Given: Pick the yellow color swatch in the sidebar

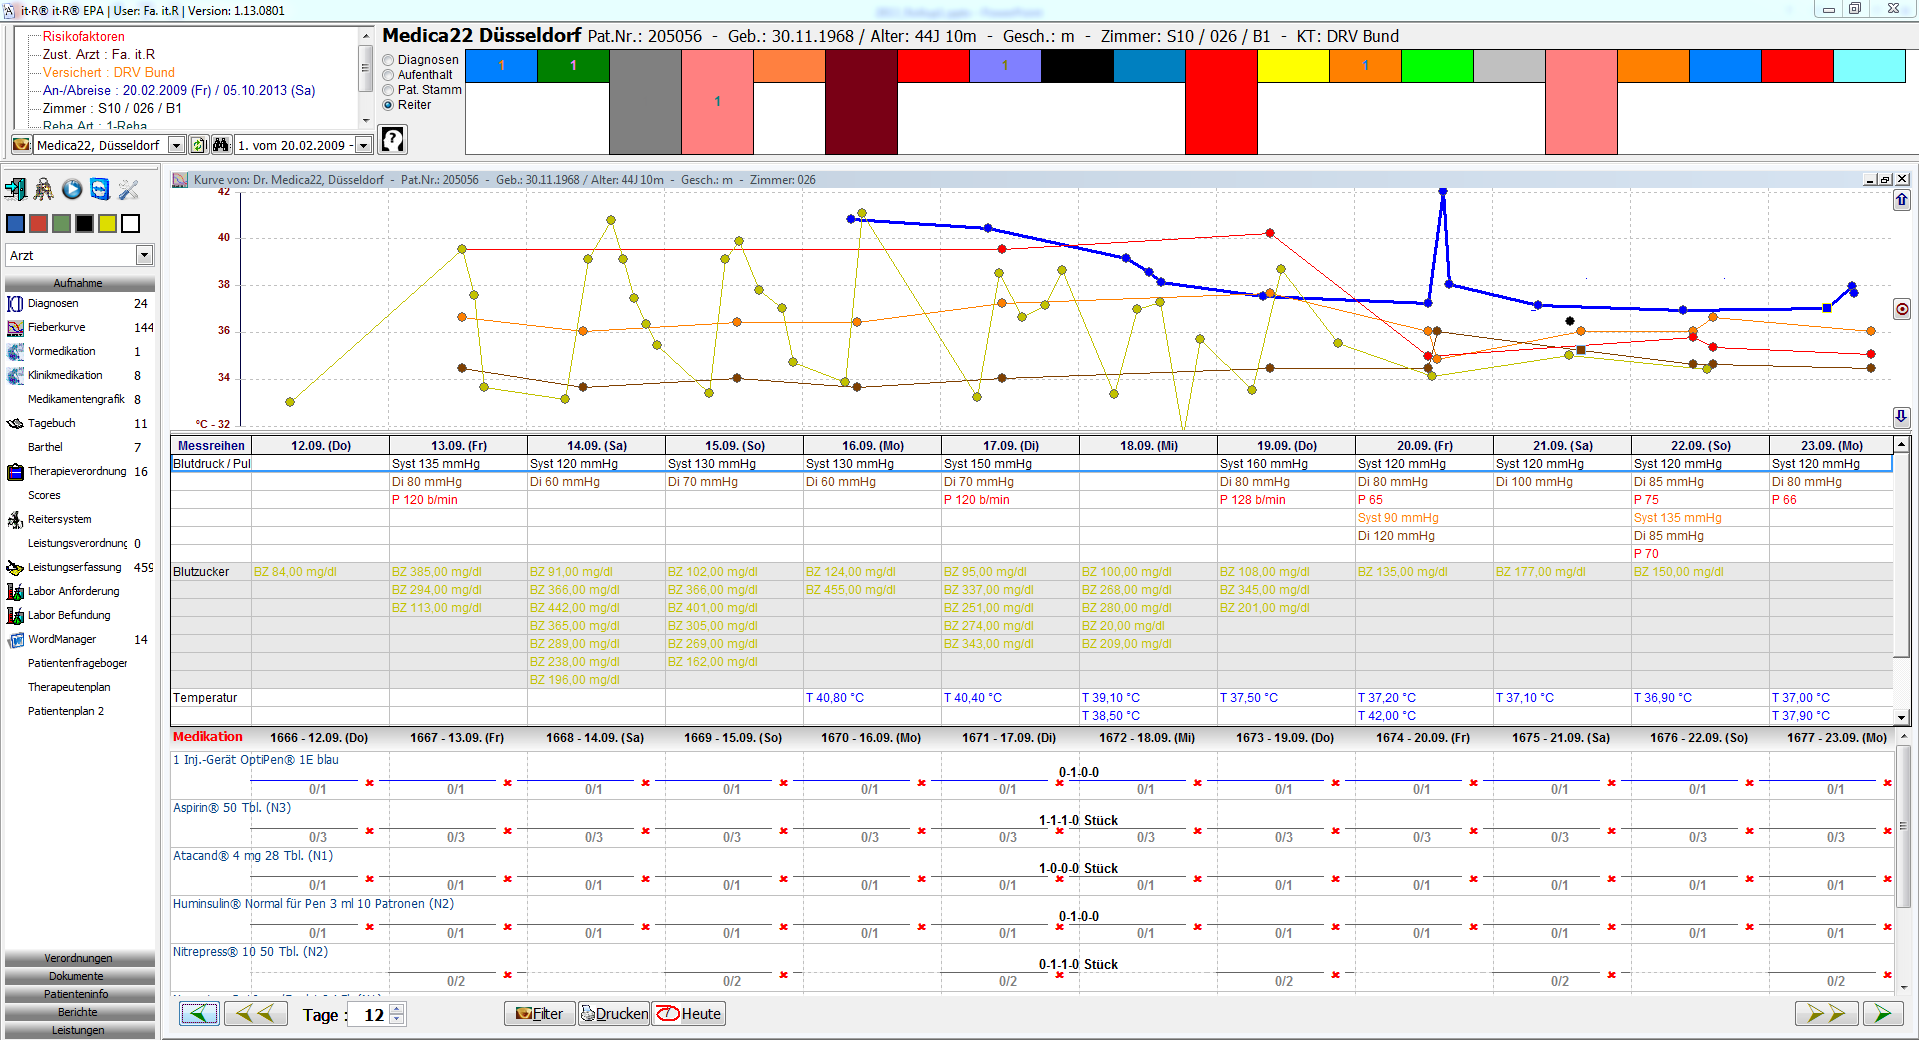Looking at the screenshot, I should pyautogui.click(x=107, y=224).
